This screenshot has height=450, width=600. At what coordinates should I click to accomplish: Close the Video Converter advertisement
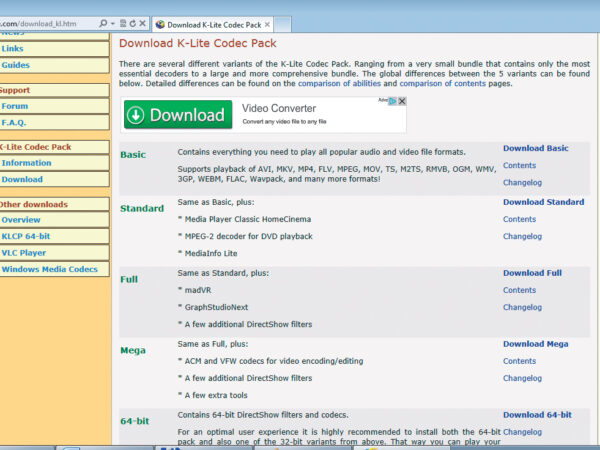pyautogui.click(x=400, y=101)
